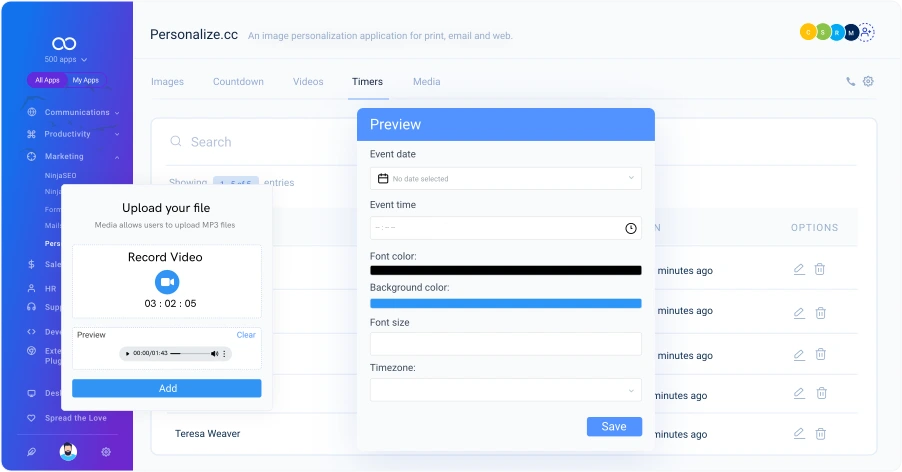Click edit pencil icon in first table row
This screenshot has height=472, width=902.
pos(798,269)
